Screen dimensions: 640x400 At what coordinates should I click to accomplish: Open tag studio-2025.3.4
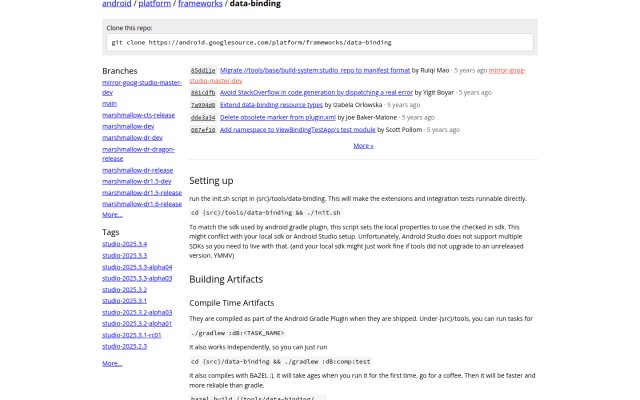(x=124, y=244)
